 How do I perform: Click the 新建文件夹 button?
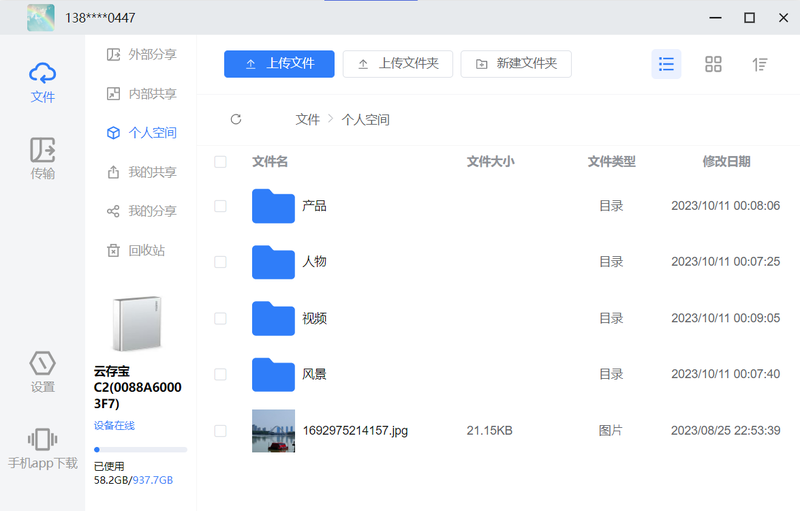click(516, 64)
